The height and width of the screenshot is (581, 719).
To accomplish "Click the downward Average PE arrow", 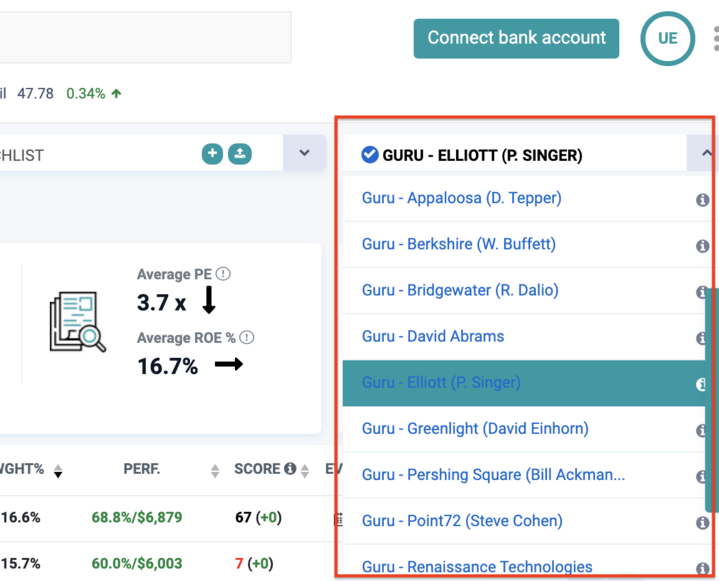I will pyautogui.click(x=209, y=300).
